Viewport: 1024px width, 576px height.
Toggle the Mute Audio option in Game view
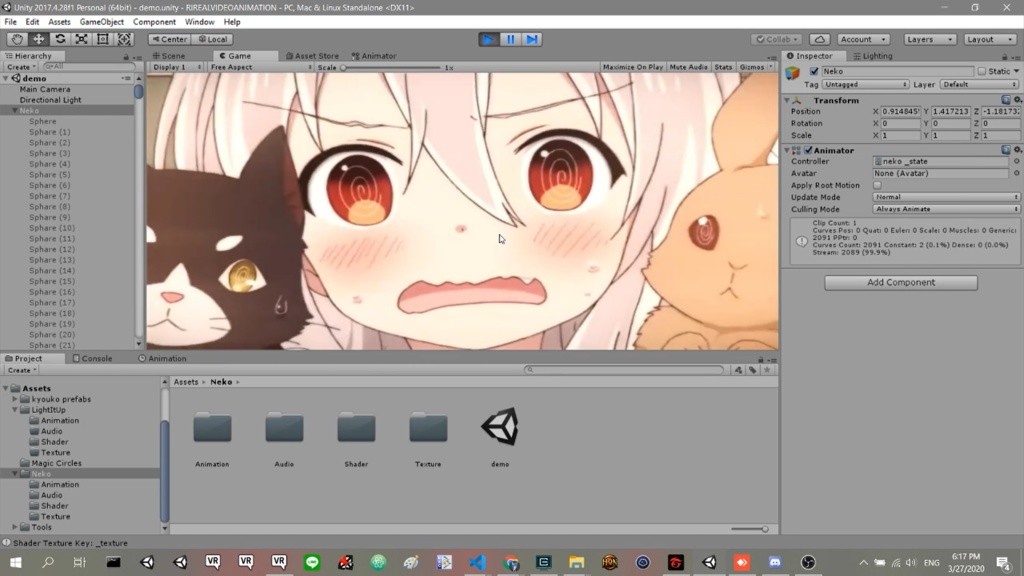[x=688, y=67]
